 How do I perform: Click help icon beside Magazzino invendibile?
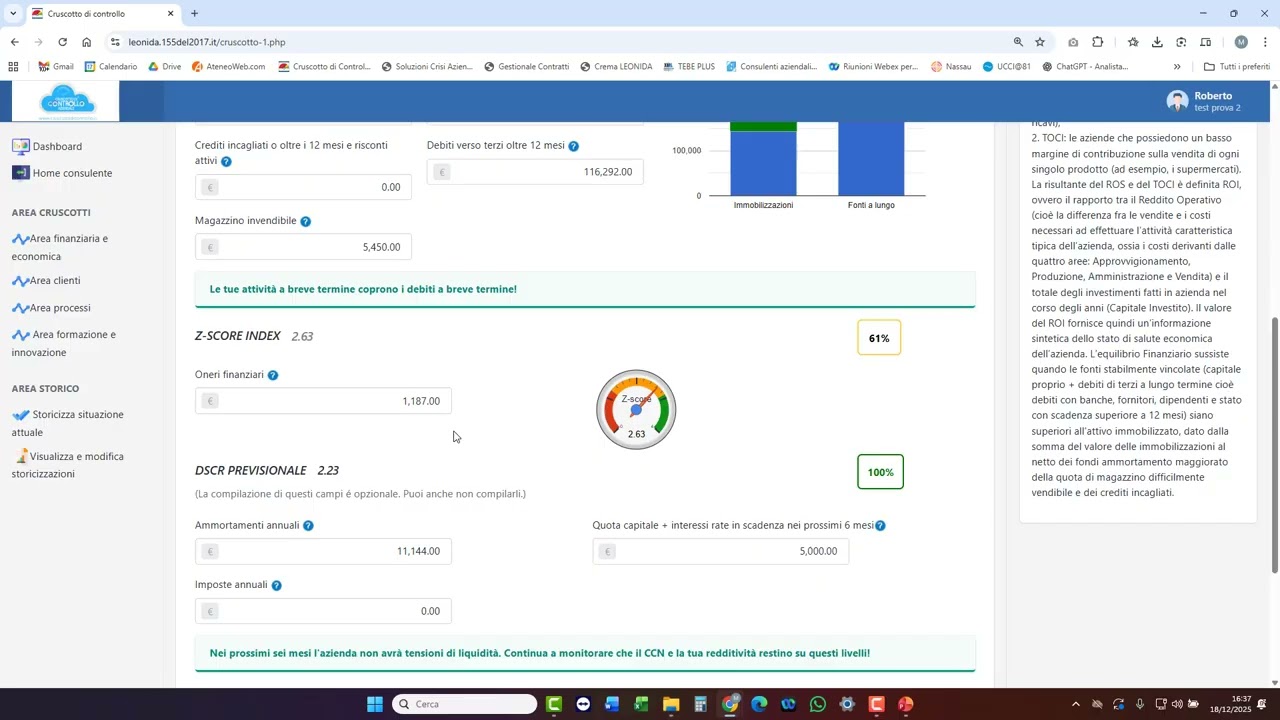(x=306, y=222)
